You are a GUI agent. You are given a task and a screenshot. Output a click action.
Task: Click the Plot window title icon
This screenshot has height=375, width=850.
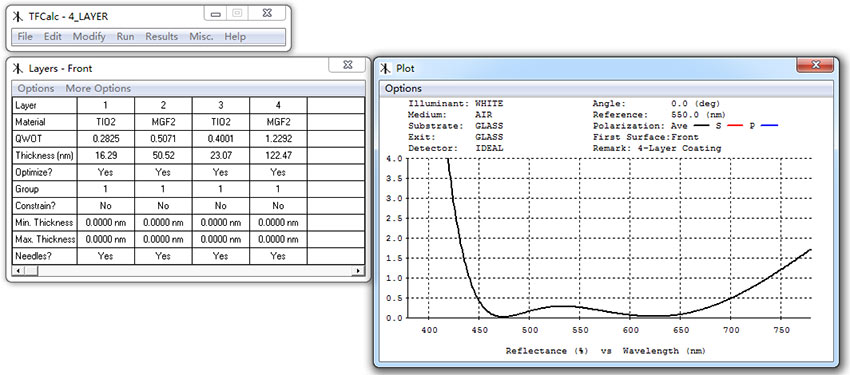385,68
